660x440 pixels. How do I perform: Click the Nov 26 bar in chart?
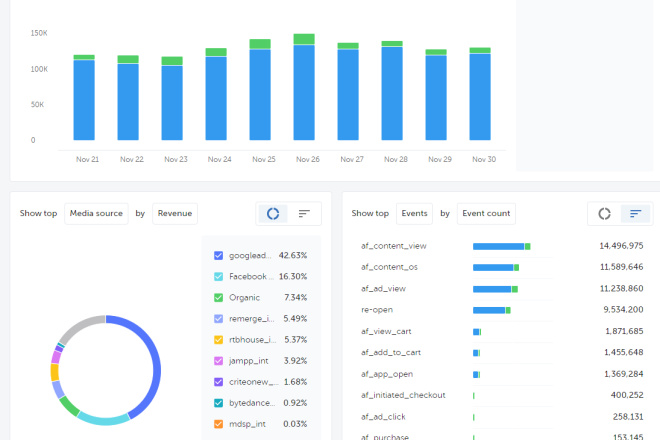[304, 87]
